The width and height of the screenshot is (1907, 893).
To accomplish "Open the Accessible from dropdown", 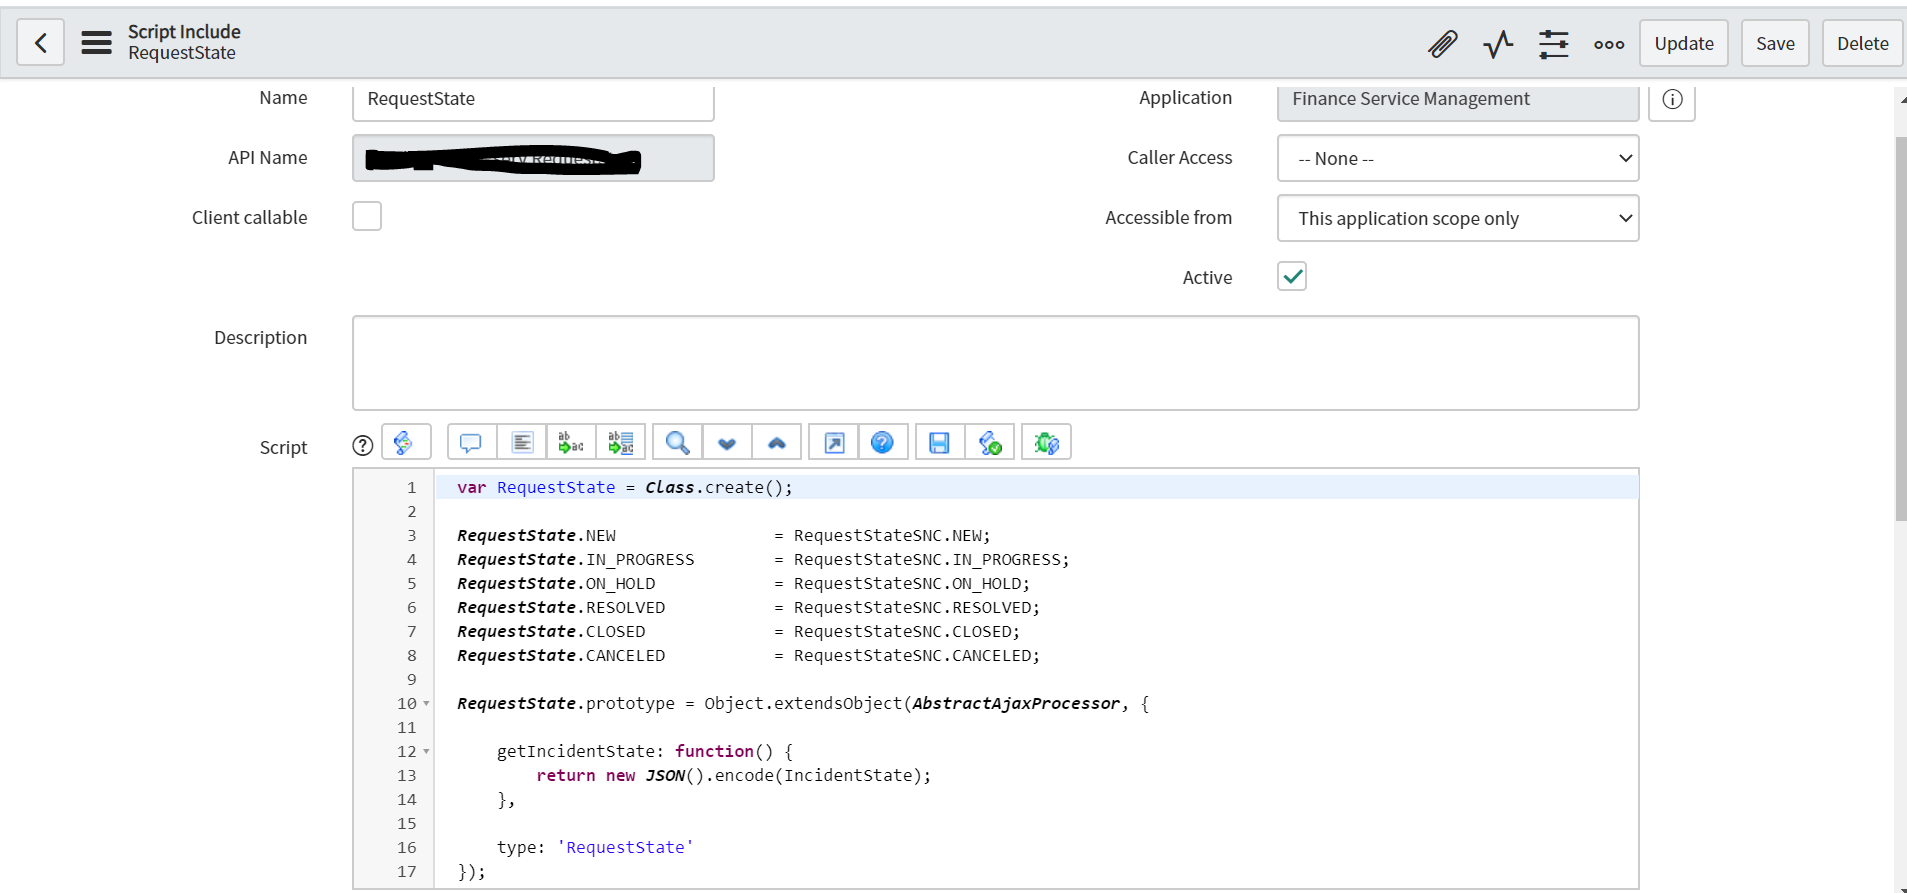I will [x=1458, y=218].
